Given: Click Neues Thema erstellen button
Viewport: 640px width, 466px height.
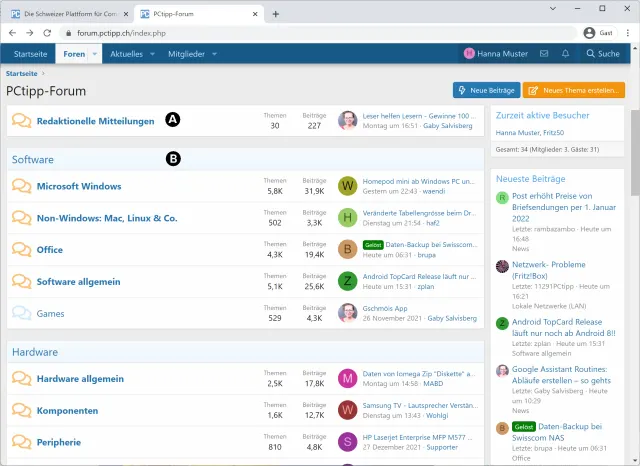Looking at the screenshot, I should [x=574, y=90].
